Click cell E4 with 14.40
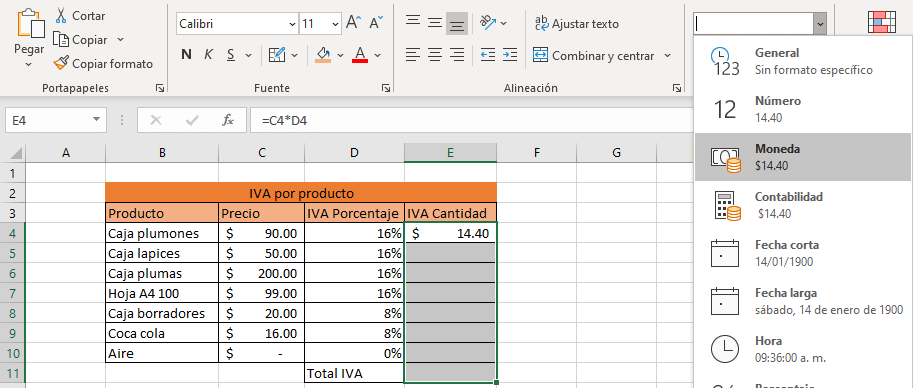Image resolution: width=913 pixels, height=388 pixels. coord(450,234)
